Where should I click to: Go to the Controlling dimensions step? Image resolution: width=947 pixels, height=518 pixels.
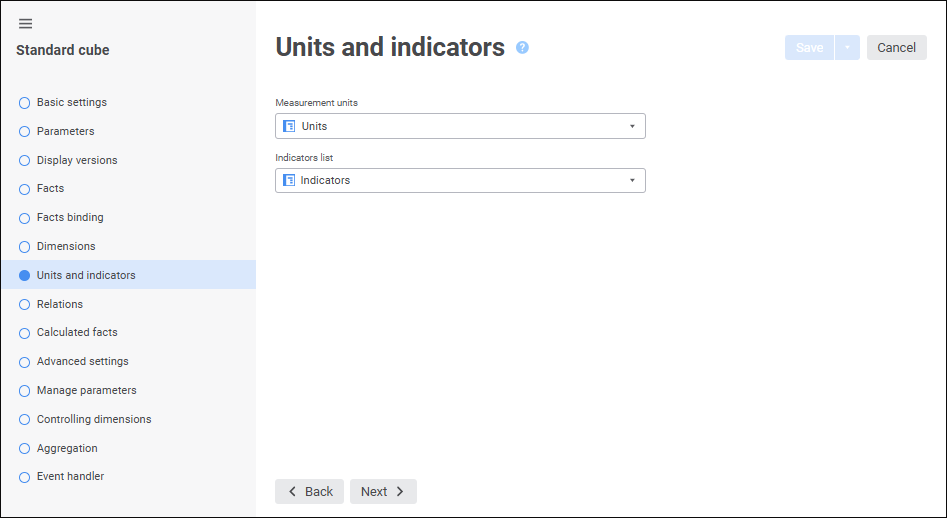pyautogui.click(x=94, y=419)
